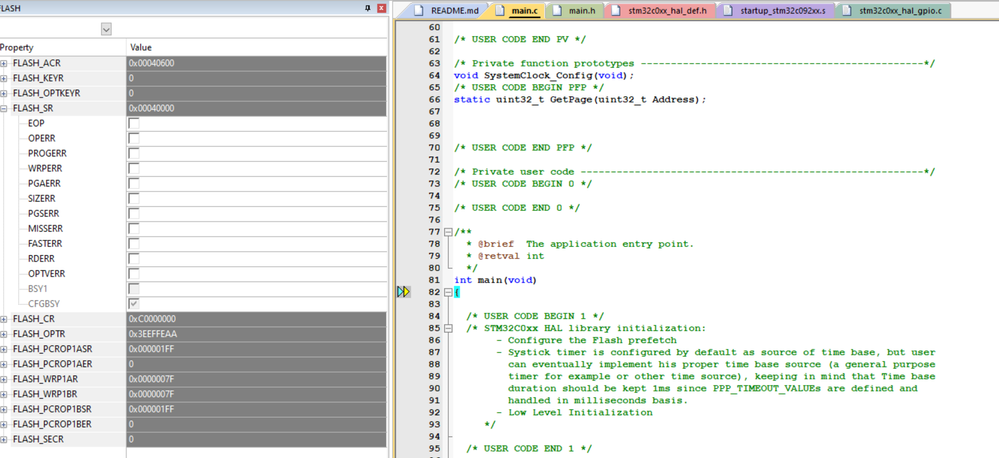This screenshot has height=458, width=999.
Task: Click the 'int main(void)' line
Action: tap(496, 280)
